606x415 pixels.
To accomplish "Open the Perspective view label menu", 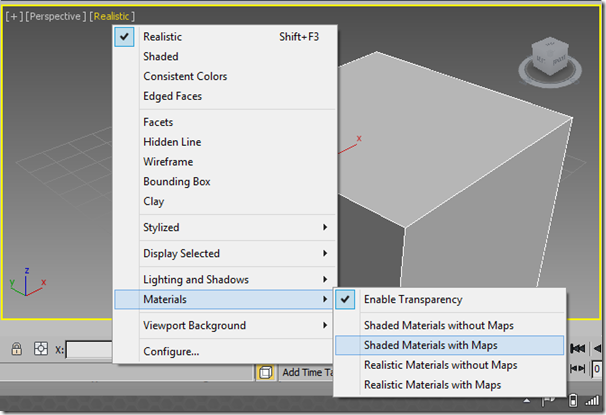I will 57,17.
